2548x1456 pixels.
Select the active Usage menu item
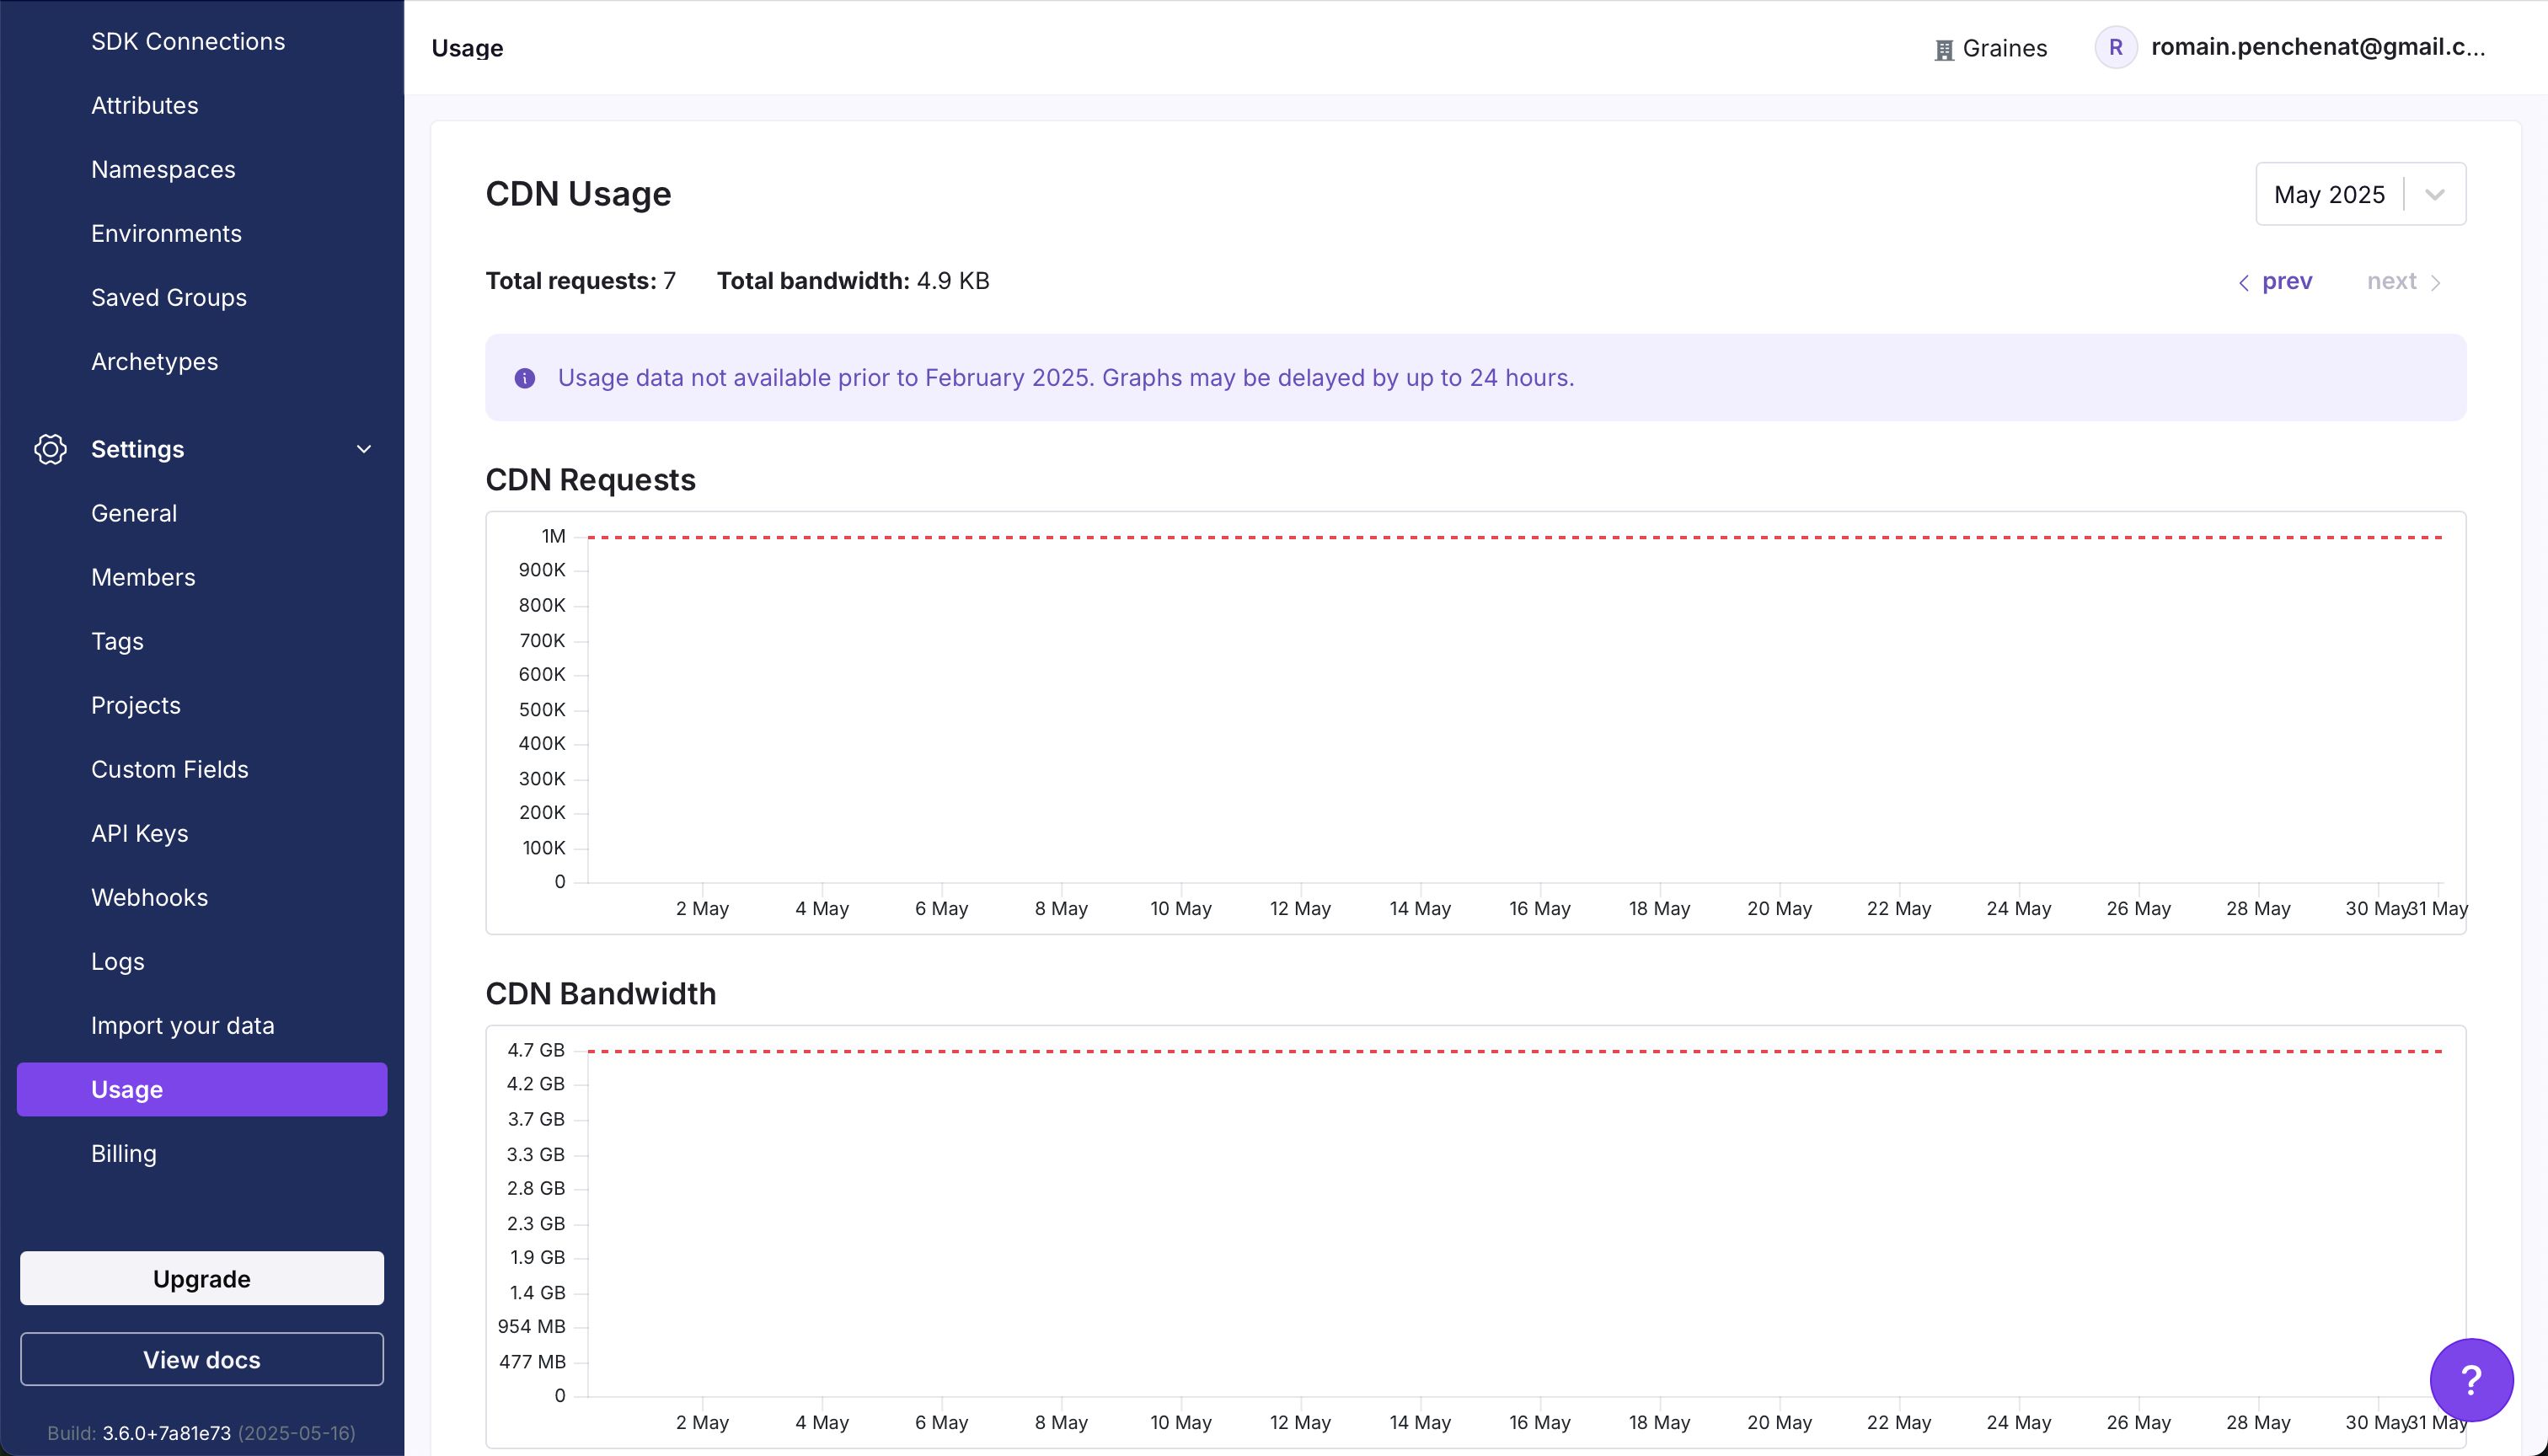202,1089
